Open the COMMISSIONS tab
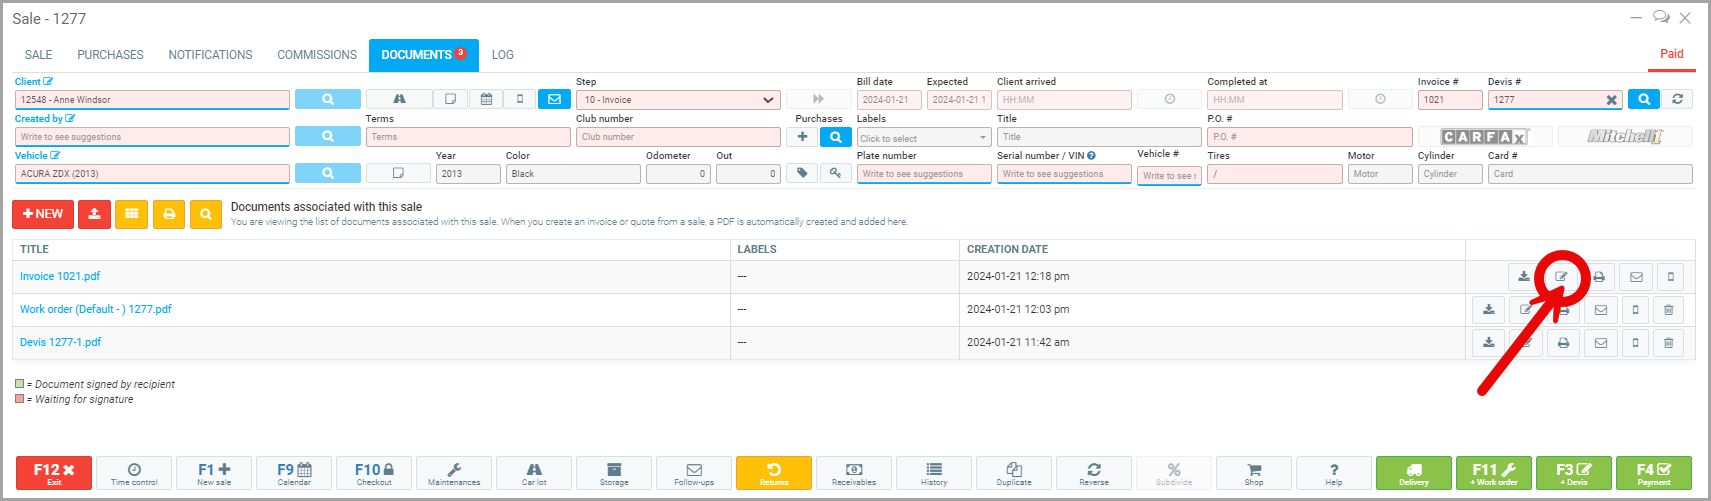1711x501 pixels. coord(317,55)
